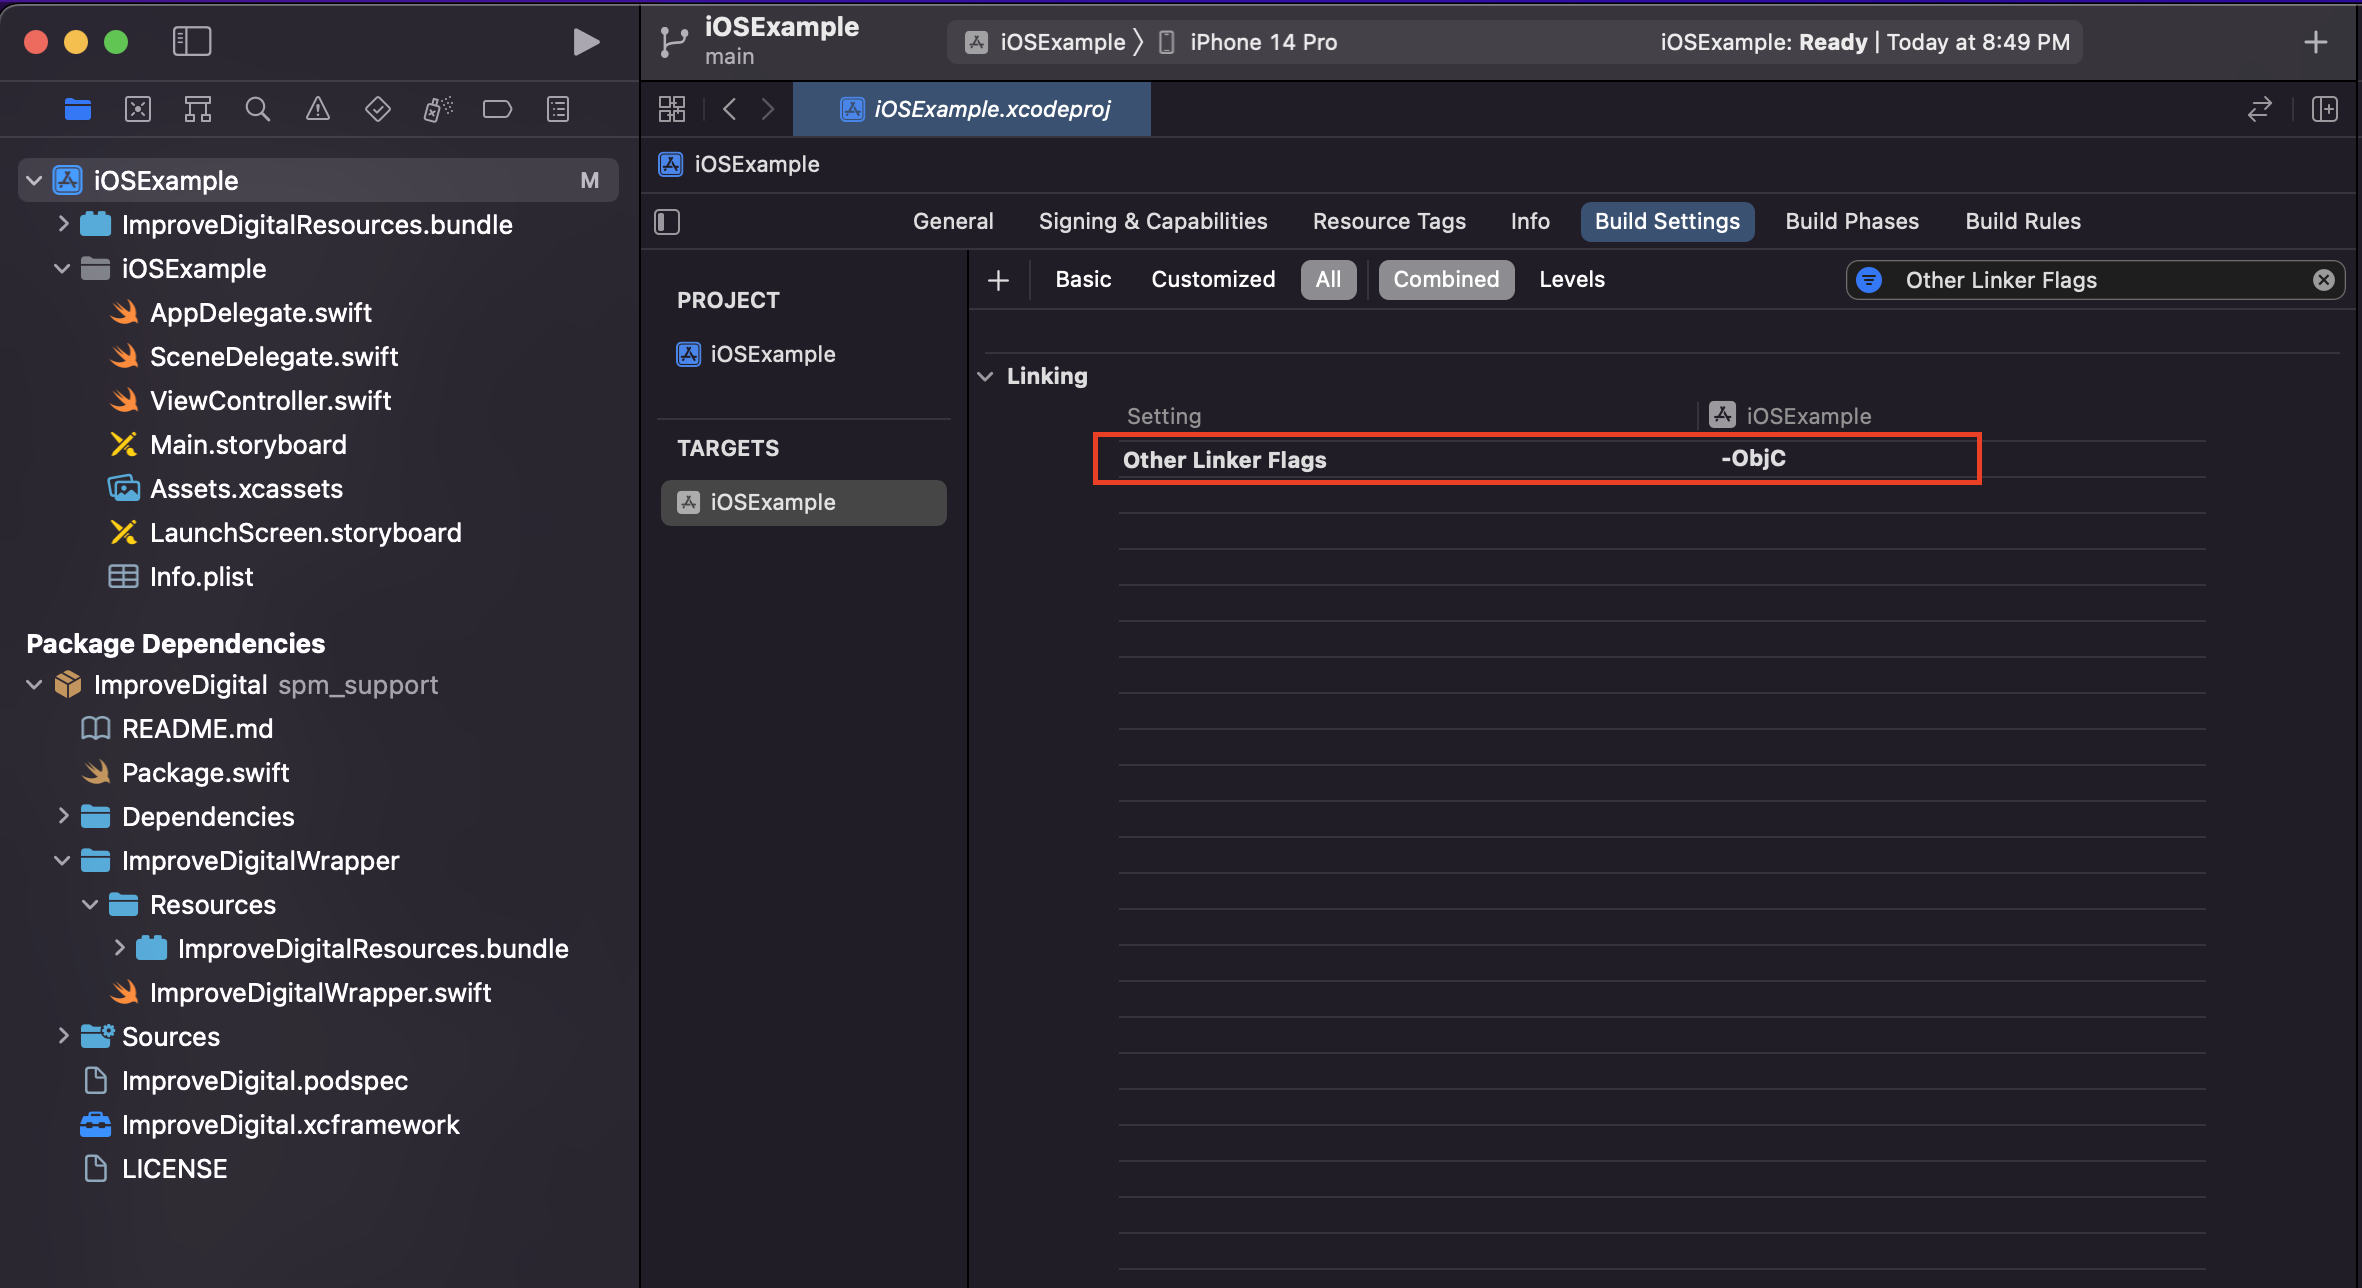Go forward with the right chevron

(767, 109)
